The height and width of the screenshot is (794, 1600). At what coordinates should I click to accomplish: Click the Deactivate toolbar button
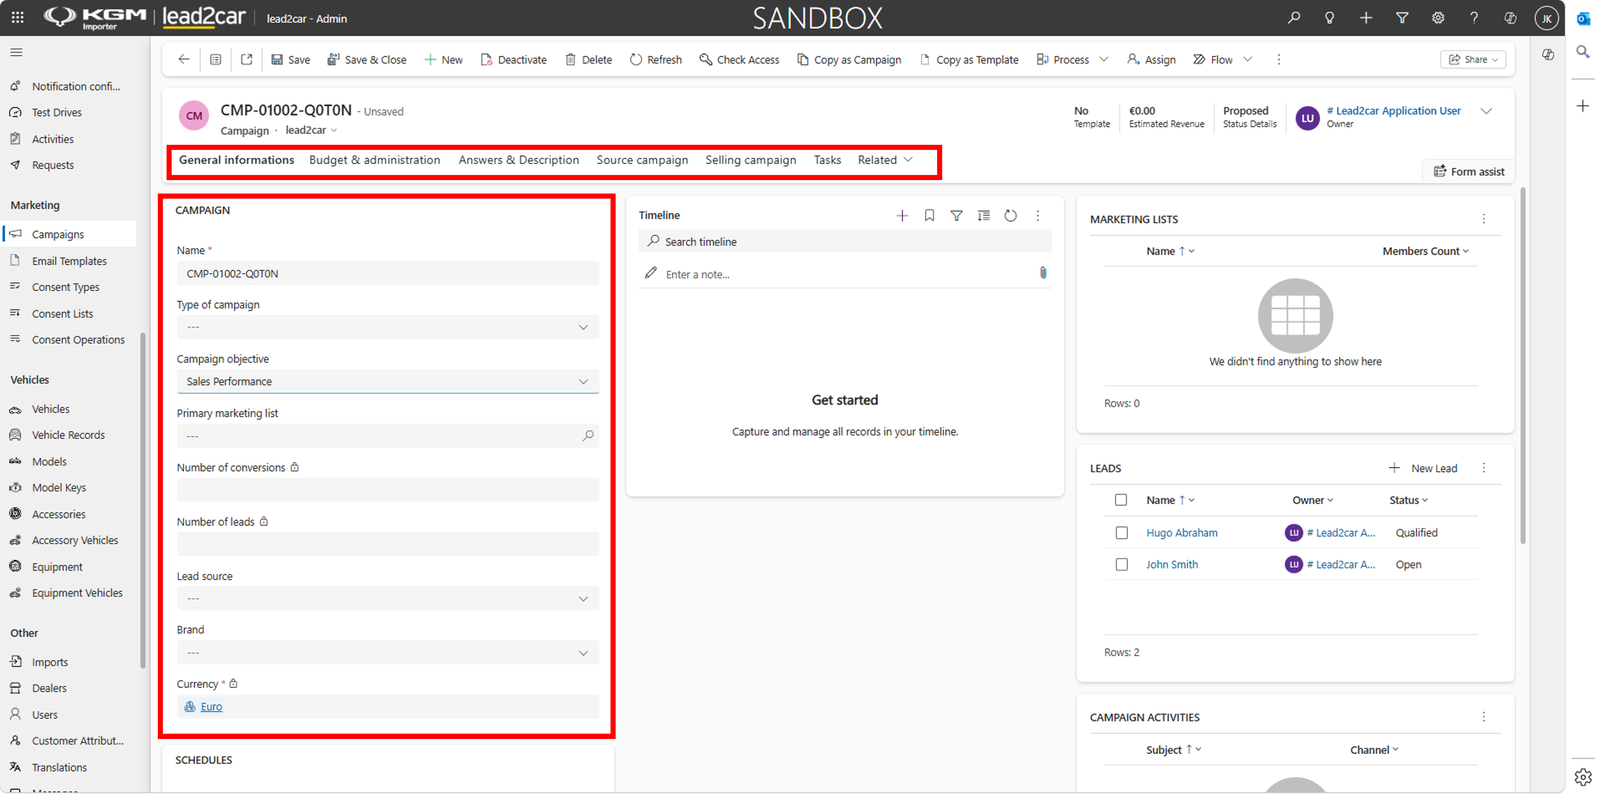(x=514, y=60)
